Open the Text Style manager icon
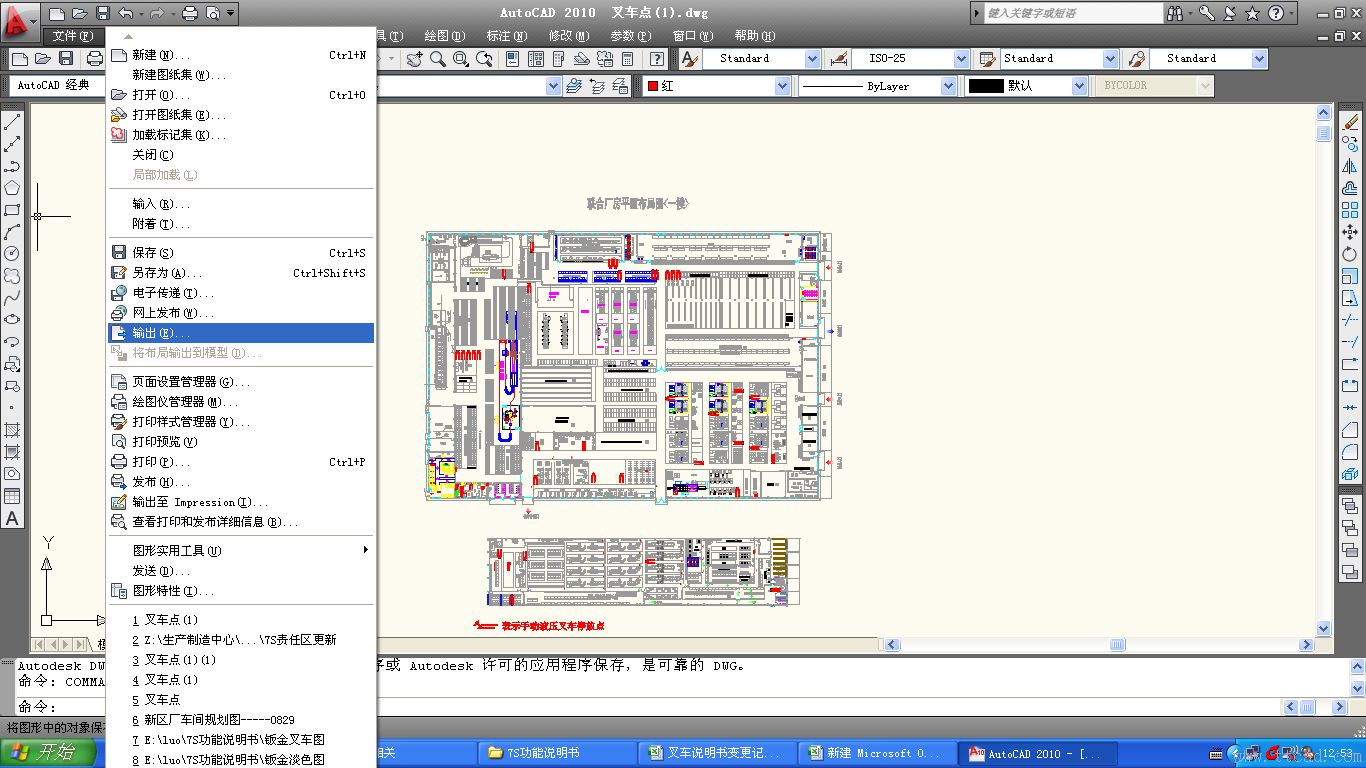 690,59
